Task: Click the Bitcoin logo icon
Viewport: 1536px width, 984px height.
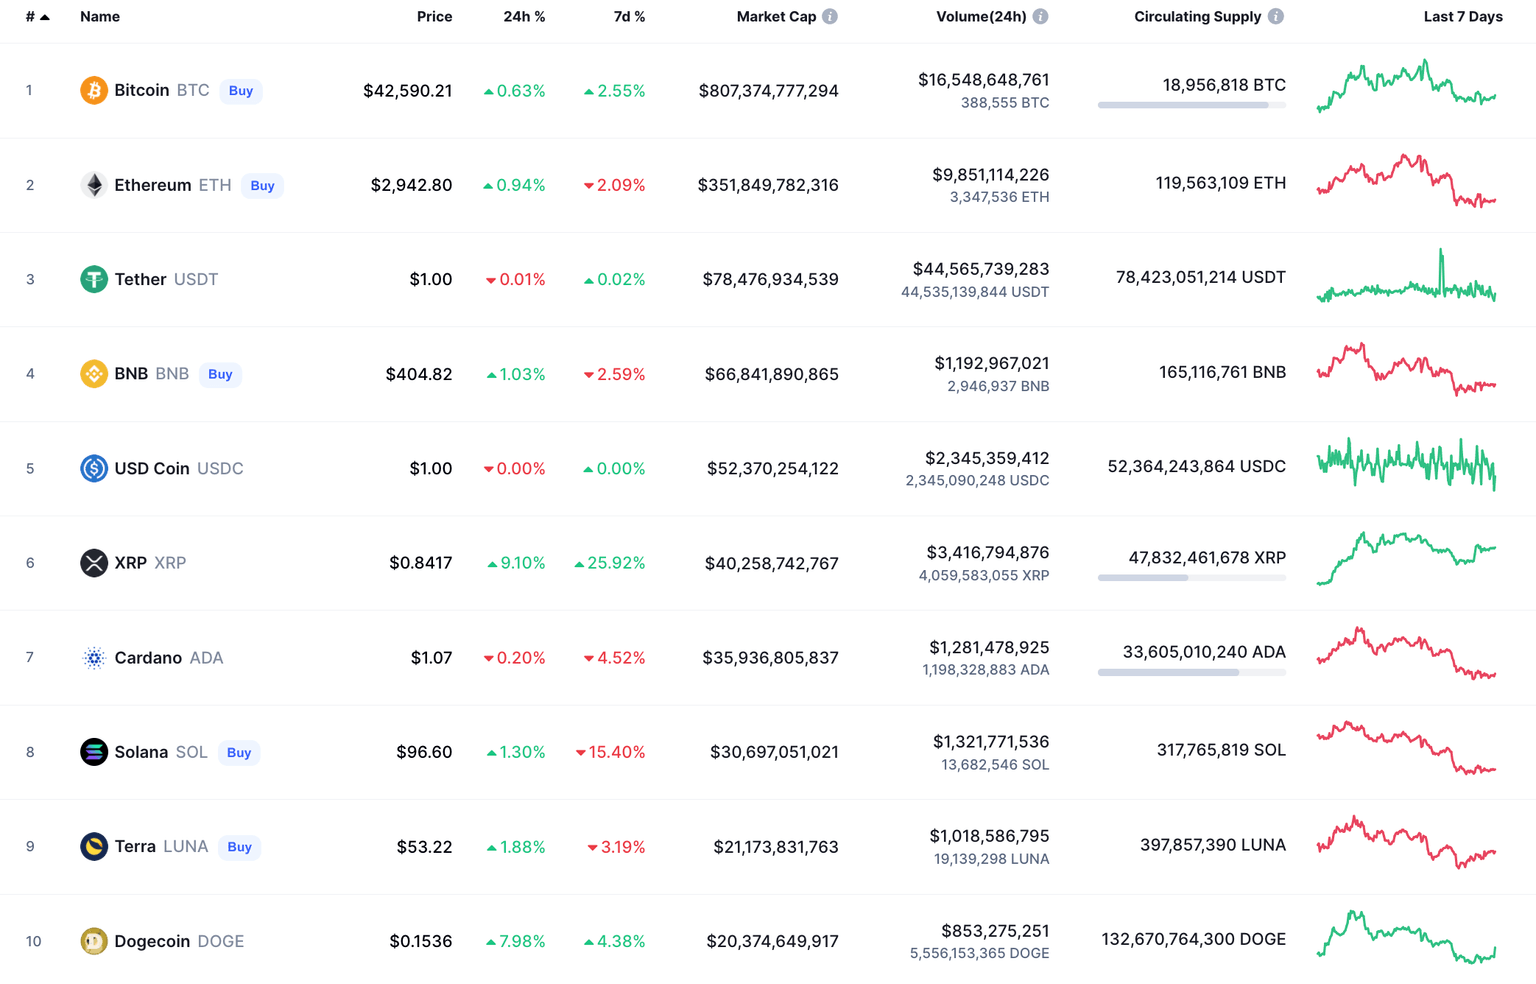Action: [93, 90]
